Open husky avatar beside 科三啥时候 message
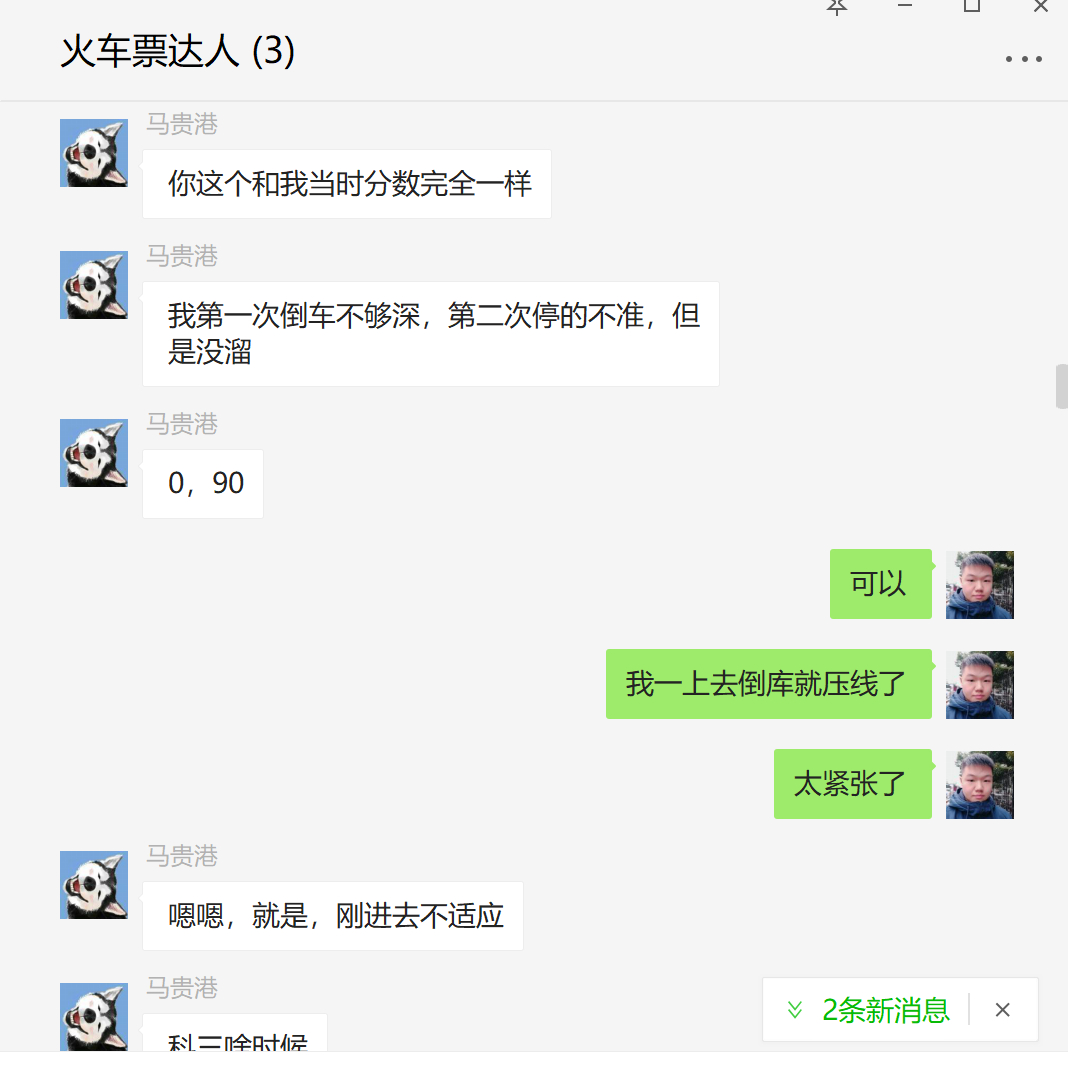The height and width of the screenshot is (1075, 1068). coord(94,1017)
